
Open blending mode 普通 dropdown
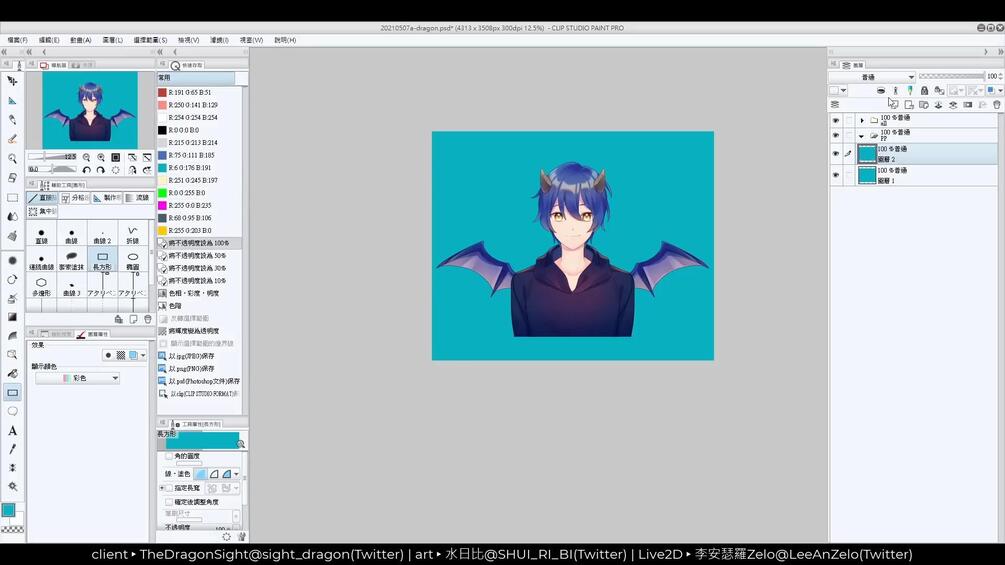click(x=872, y=77)
